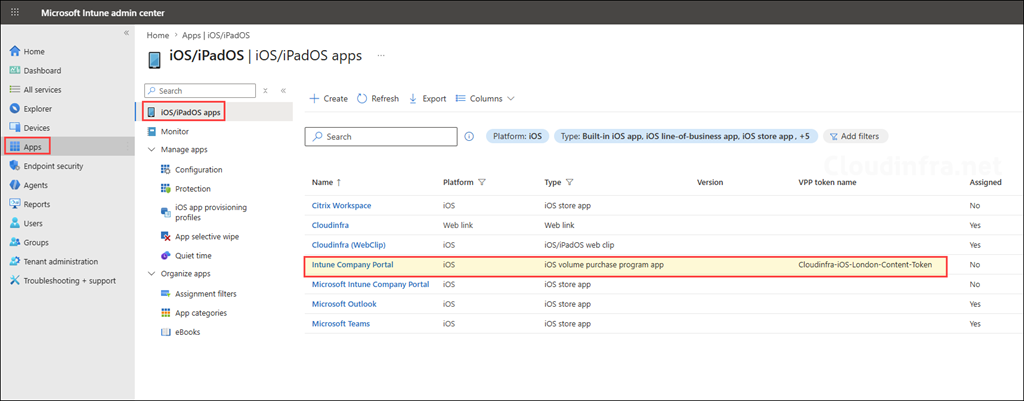Click the Add filters button
The width and height of the screenshot is (1024, 401).
point(855,136)
